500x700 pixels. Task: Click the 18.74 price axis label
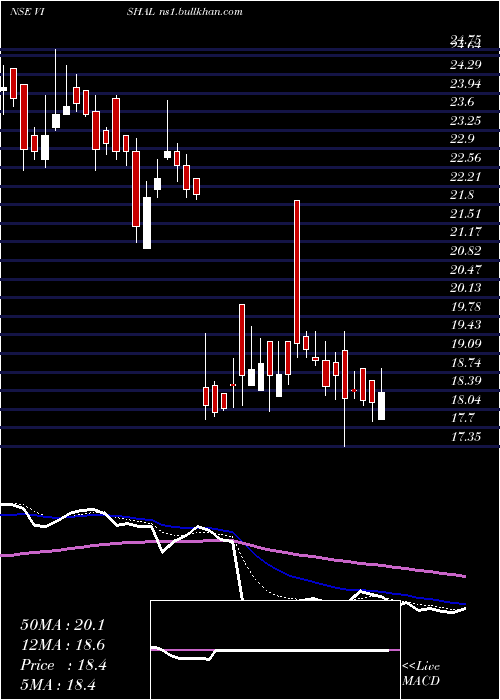tap(465, 362)
